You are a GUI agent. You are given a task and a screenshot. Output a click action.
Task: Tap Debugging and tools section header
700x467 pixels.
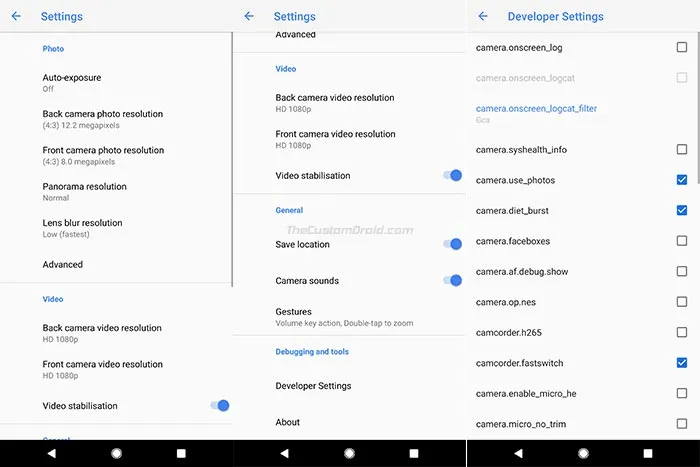312,351
